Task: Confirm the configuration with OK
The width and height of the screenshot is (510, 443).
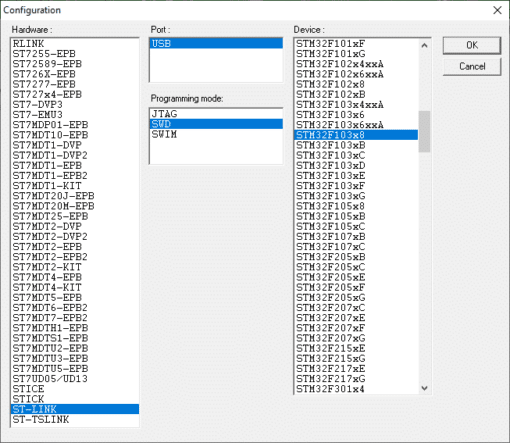Action: pyautogui.click(x=472, y=45)
